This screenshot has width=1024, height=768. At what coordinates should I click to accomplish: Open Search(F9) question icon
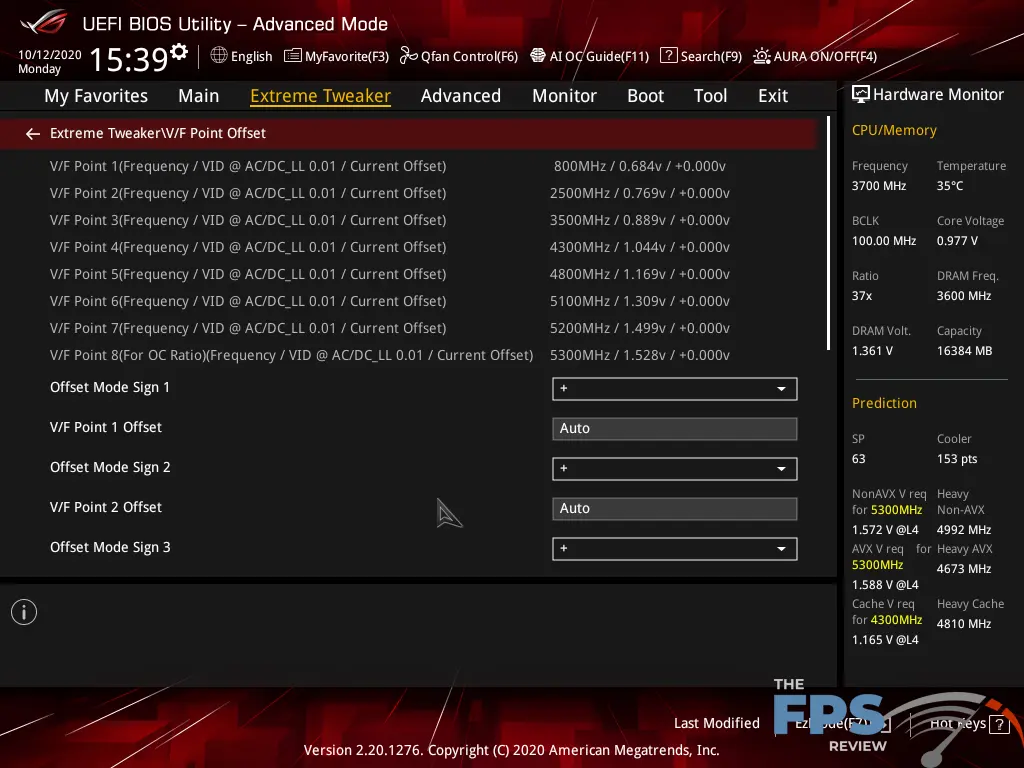pyautogui.click(x=669, y=56)
